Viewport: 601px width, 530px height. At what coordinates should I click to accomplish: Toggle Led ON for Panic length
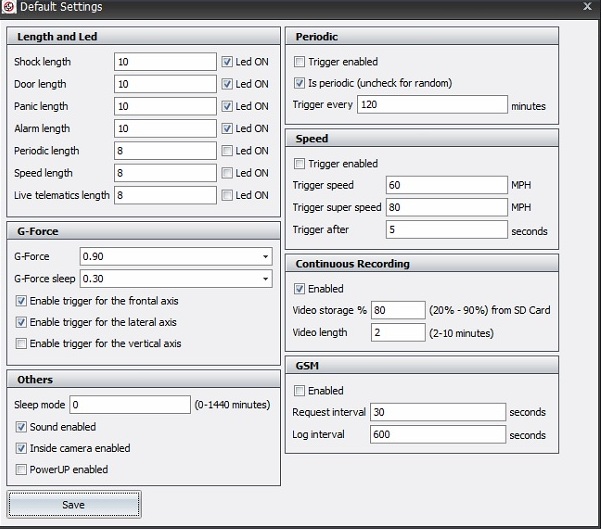(x=227, y=106)
